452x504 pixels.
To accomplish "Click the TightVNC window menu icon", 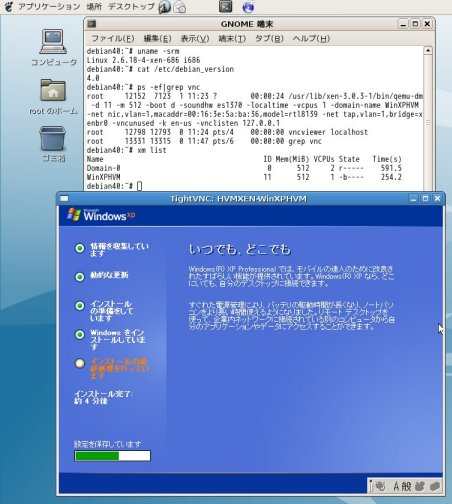I will click(64, 199).
